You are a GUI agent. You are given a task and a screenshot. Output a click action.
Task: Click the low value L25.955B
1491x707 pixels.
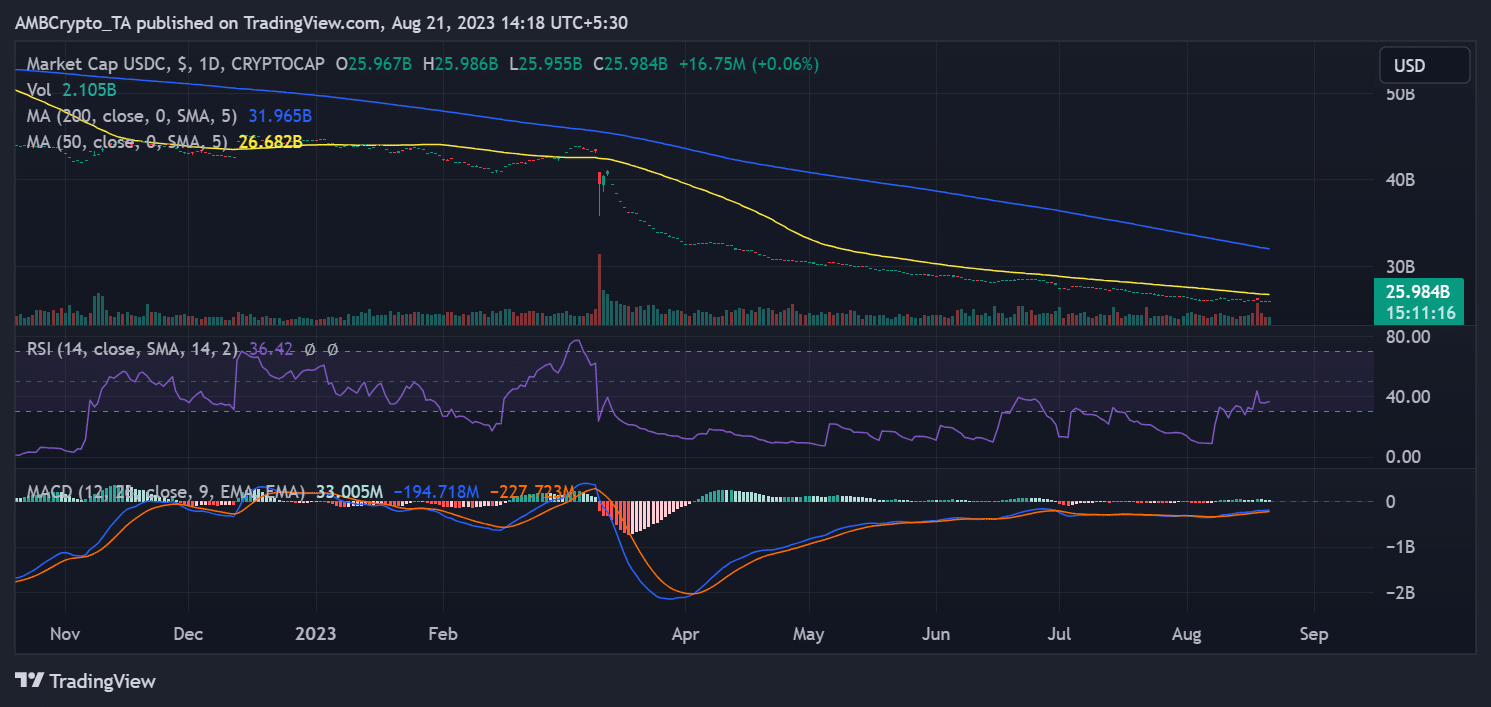547,64
